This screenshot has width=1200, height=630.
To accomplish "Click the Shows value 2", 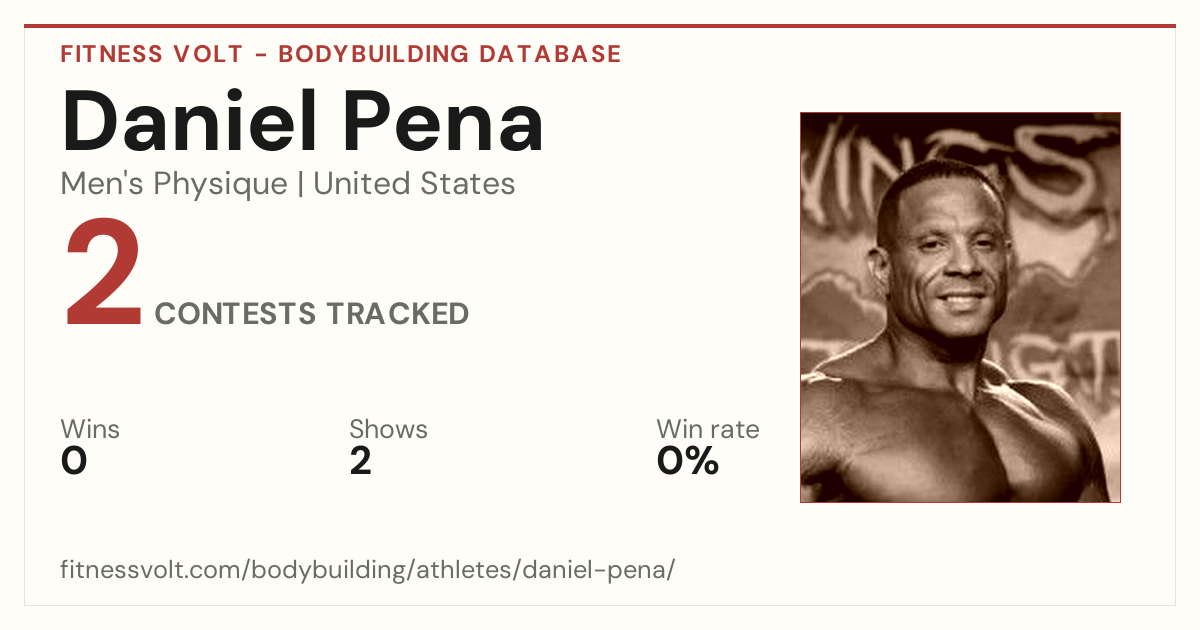I will coord(360,461).
